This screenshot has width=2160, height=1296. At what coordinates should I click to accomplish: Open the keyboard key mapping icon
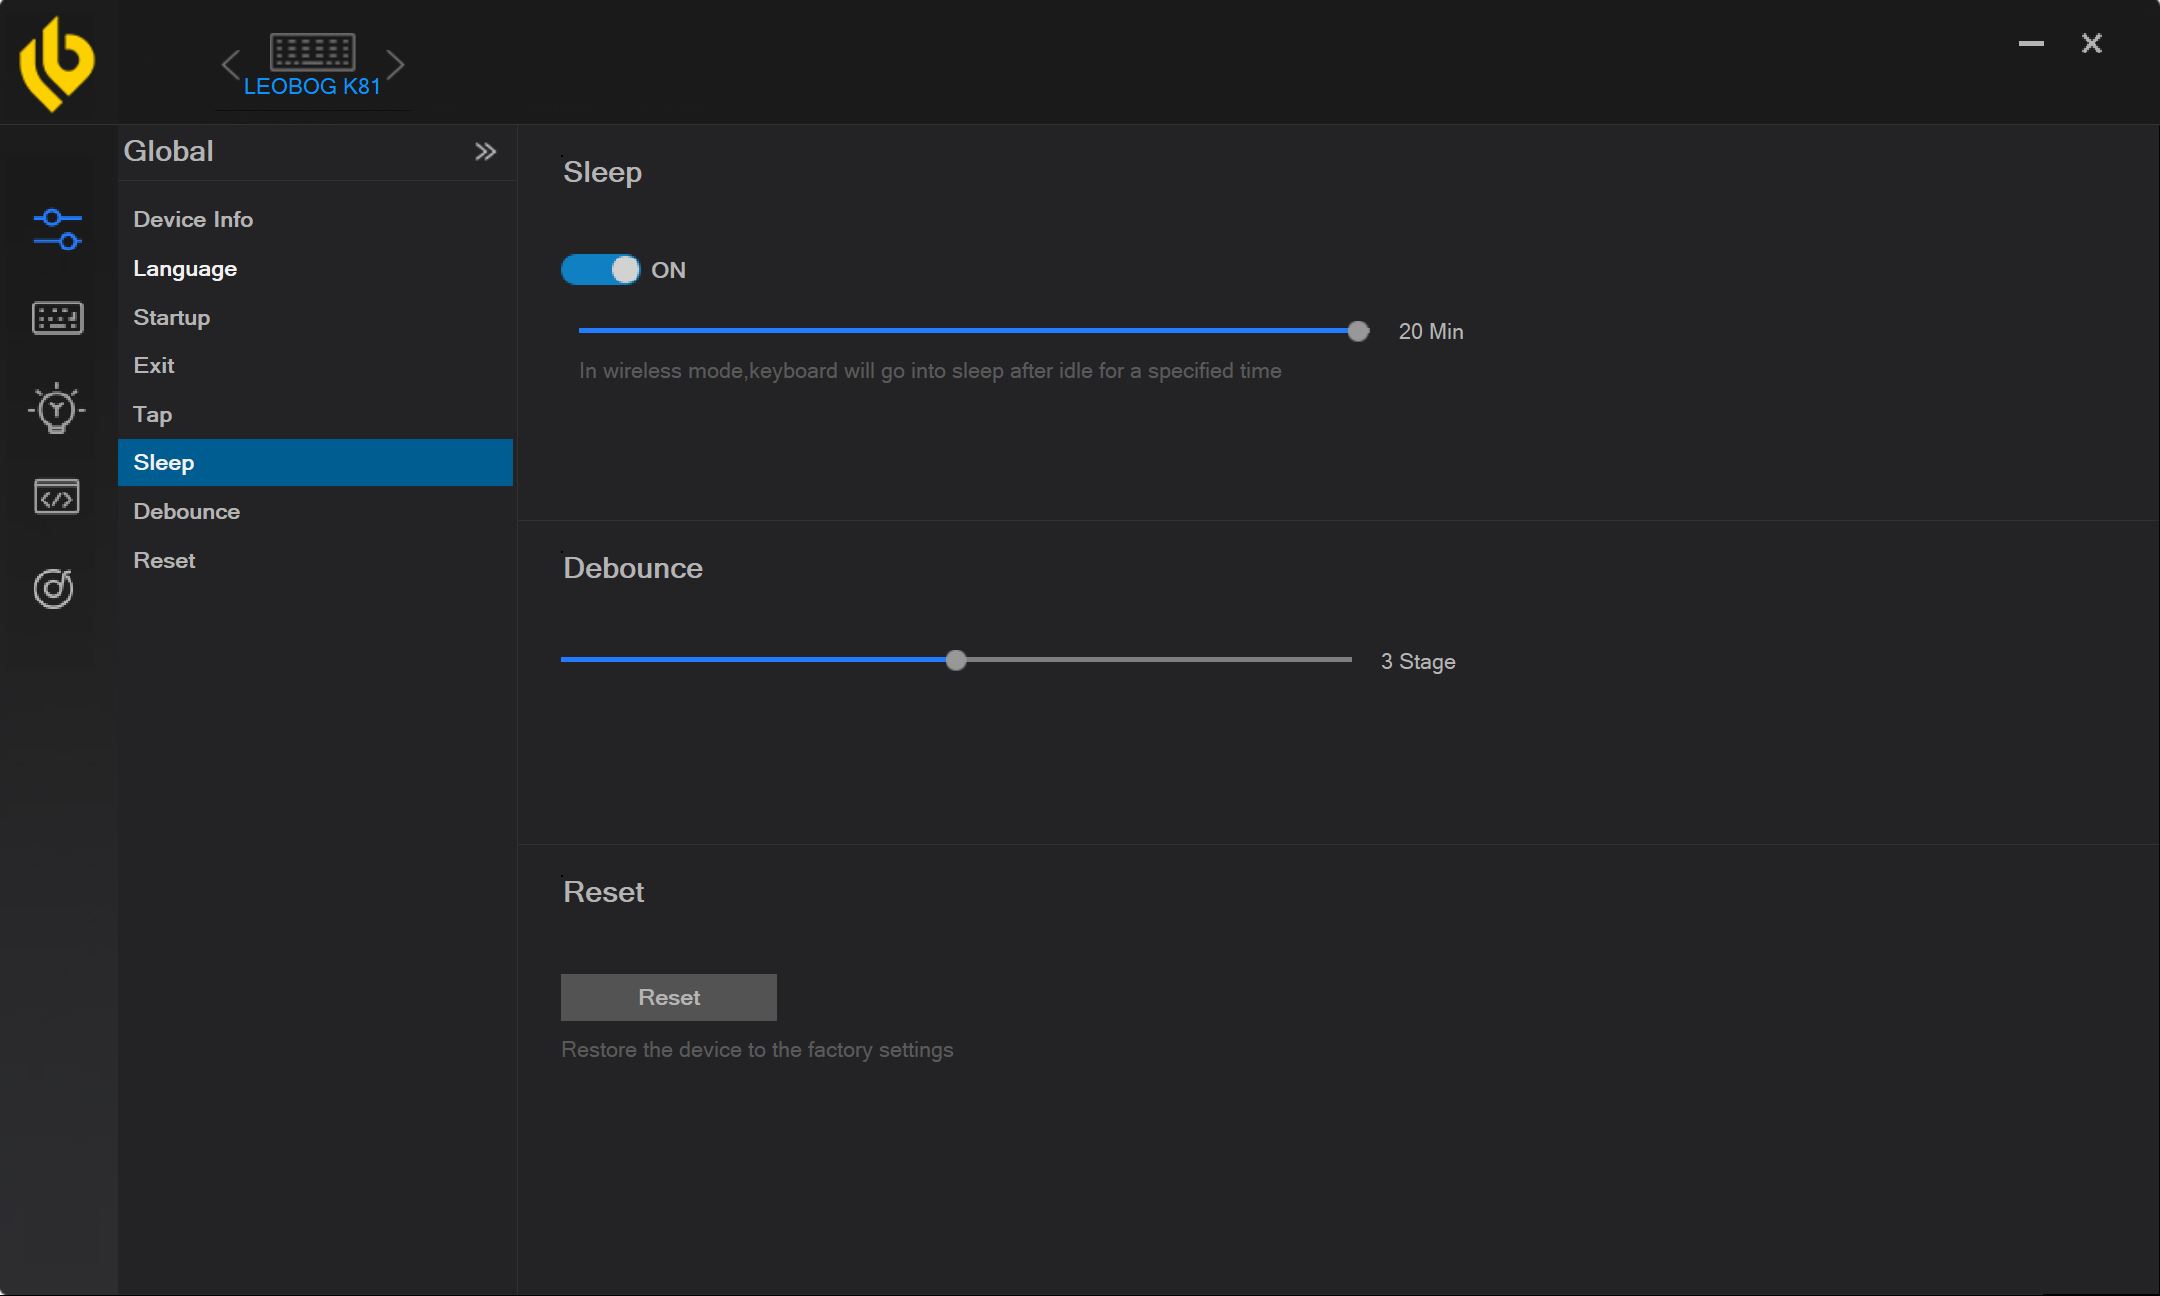click(57, 318)
